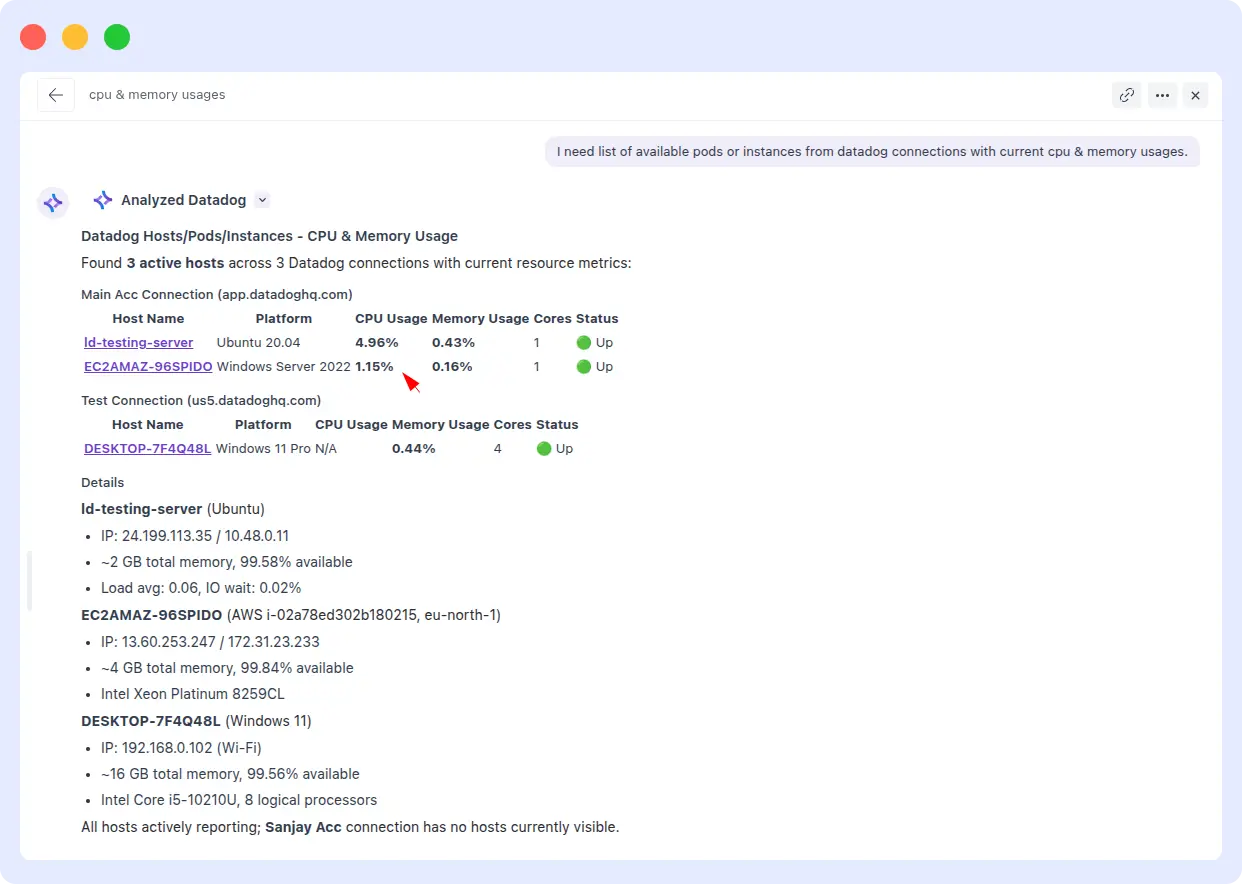Open the EC2AMAZ-96SPIDO host link

click(148, 366)
